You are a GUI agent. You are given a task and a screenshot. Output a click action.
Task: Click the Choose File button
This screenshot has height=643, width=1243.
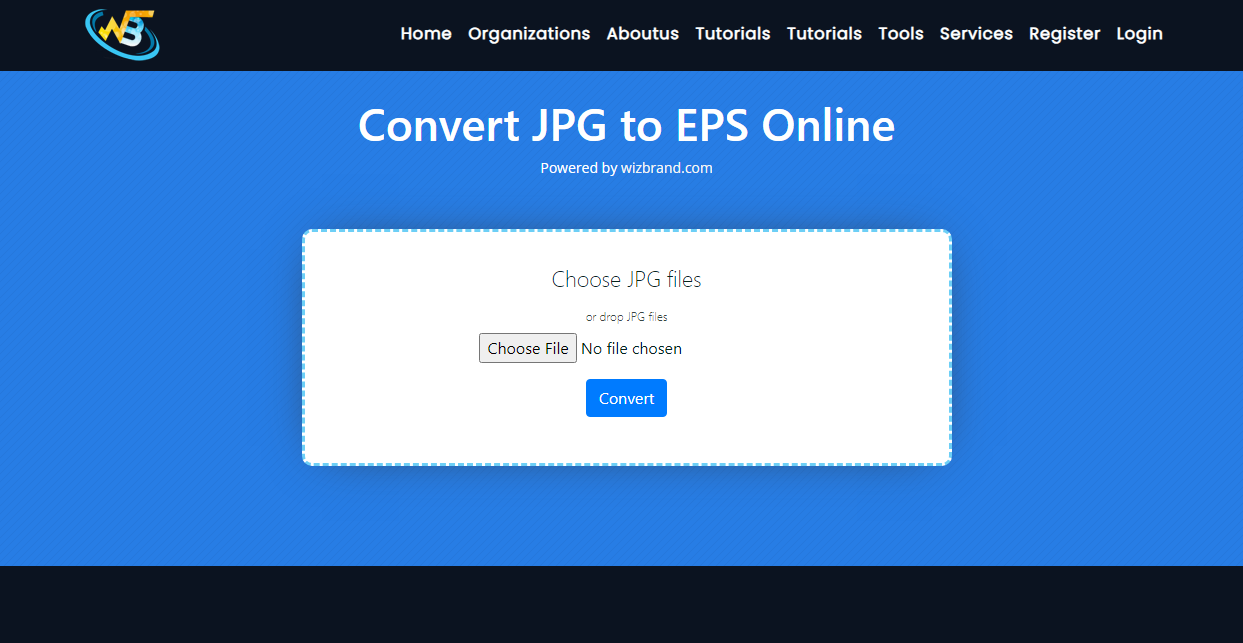(x=528, y=348)
